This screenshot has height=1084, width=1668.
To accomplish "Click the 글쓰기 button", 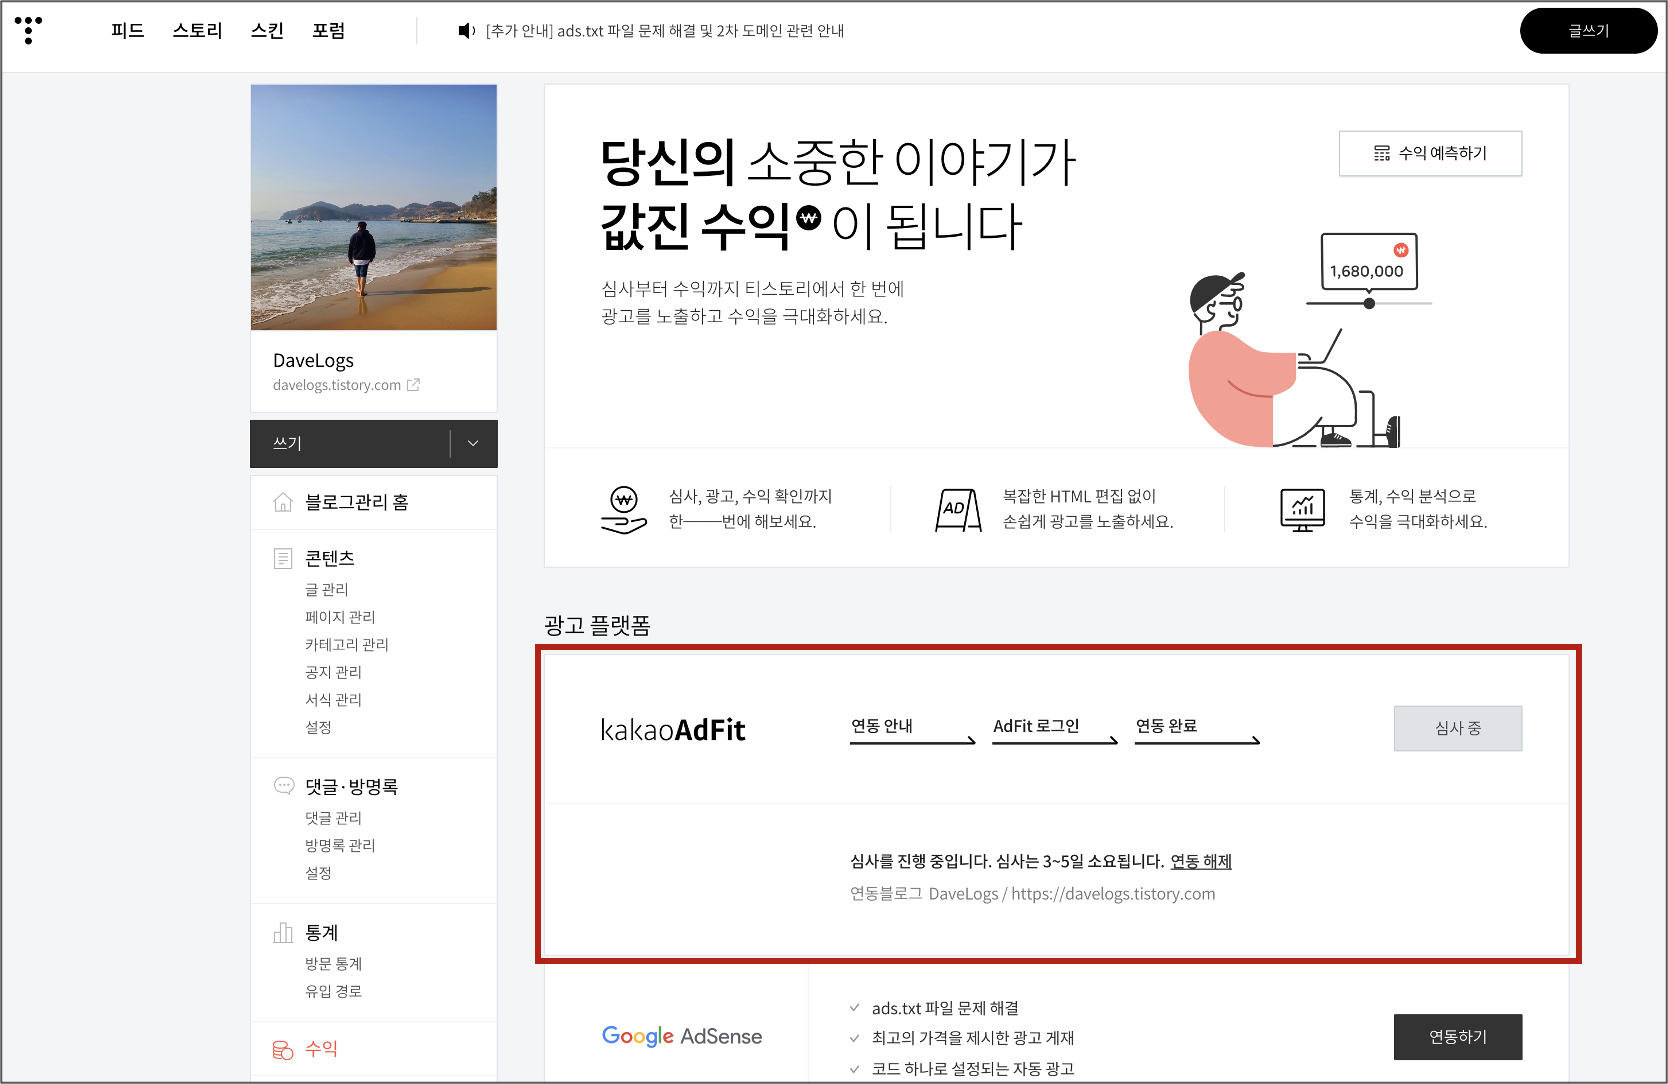I will pos(1588,31).
